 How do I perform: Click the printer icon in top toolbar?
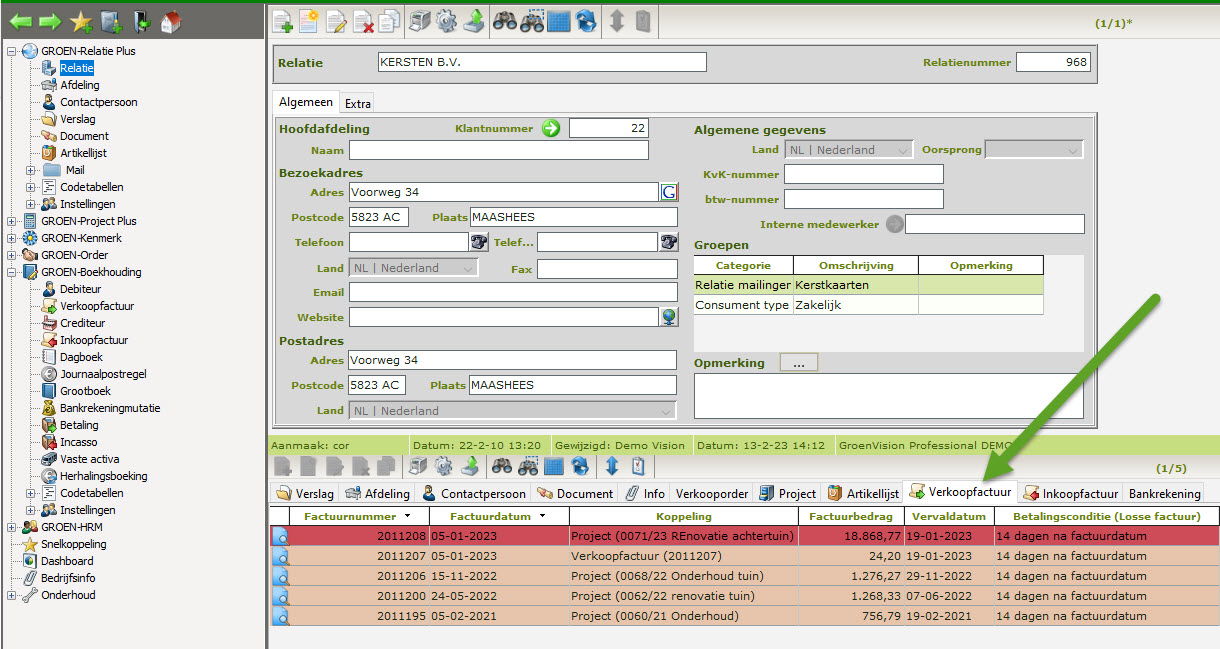pyautogui.click(x=420, y=20)
